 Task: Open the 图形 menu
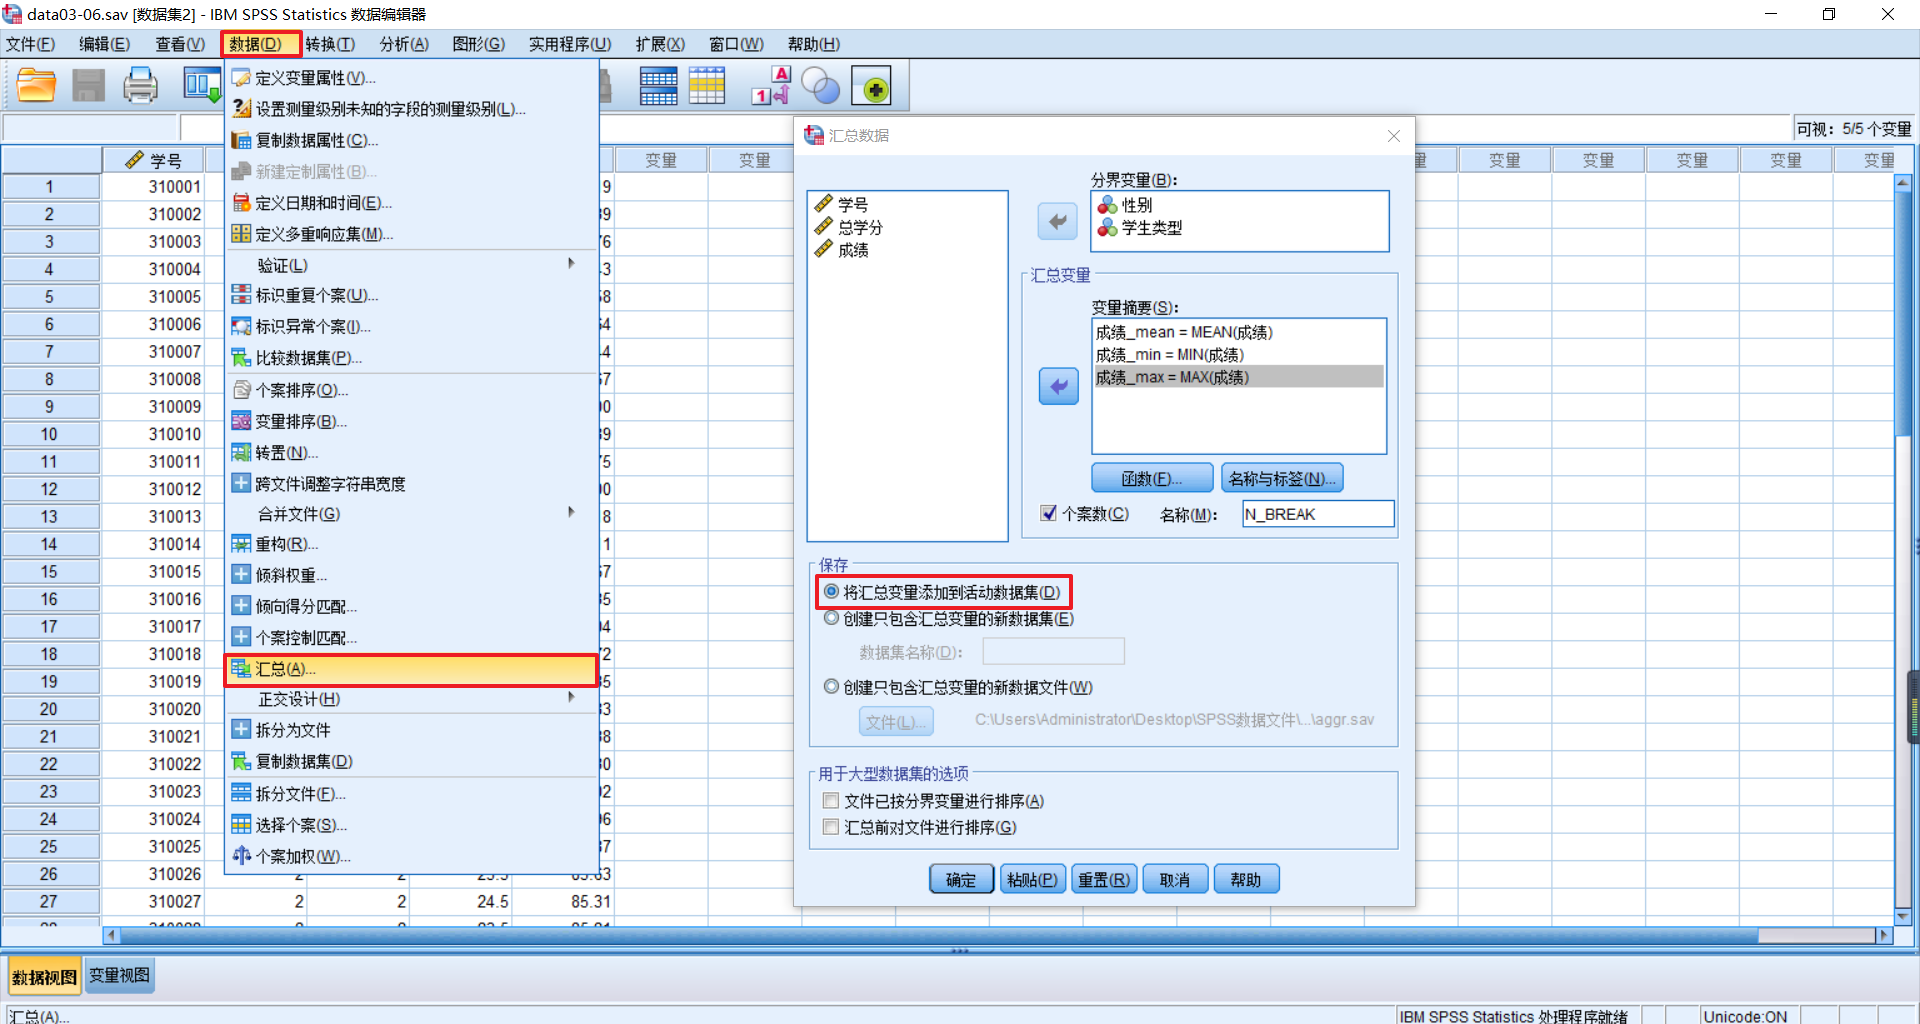pyautogui.click(x=478, y=44)
